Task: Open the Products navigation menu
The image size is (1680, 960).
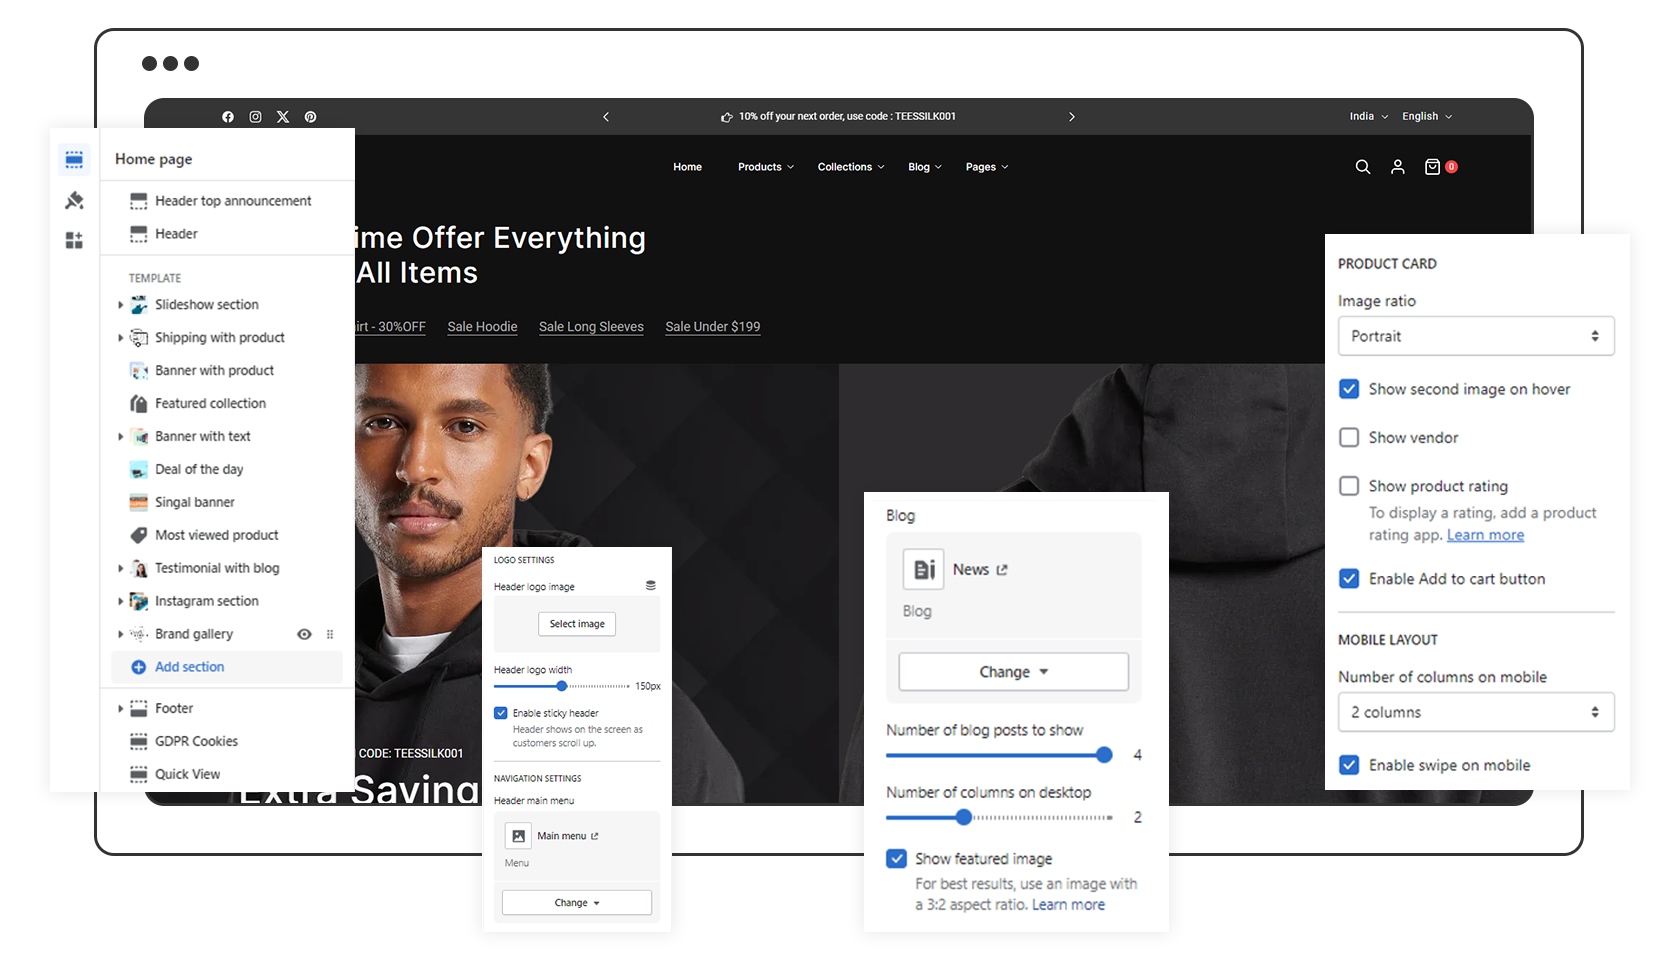Action: [x=765, y=167]
